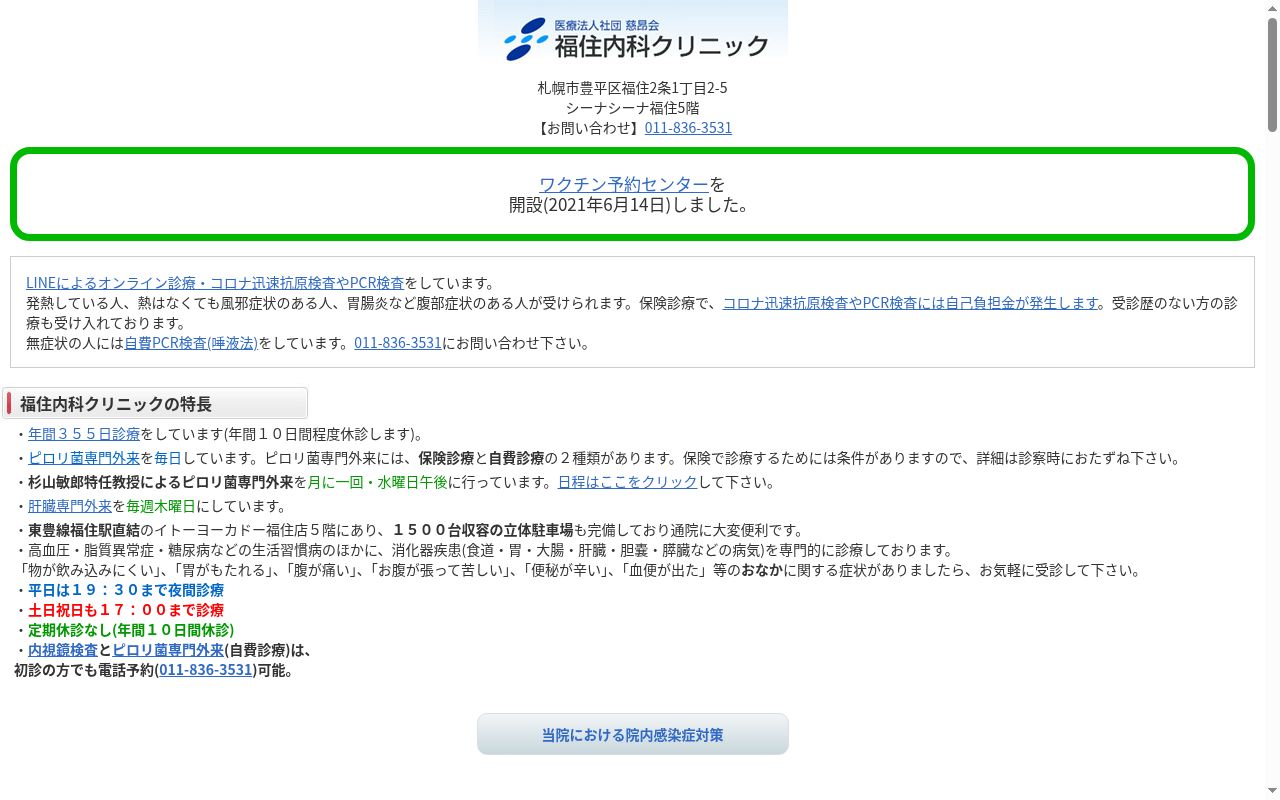Open the ワクチン予約センター link
The image size is (1280, 800).
(x=624, y=184)
